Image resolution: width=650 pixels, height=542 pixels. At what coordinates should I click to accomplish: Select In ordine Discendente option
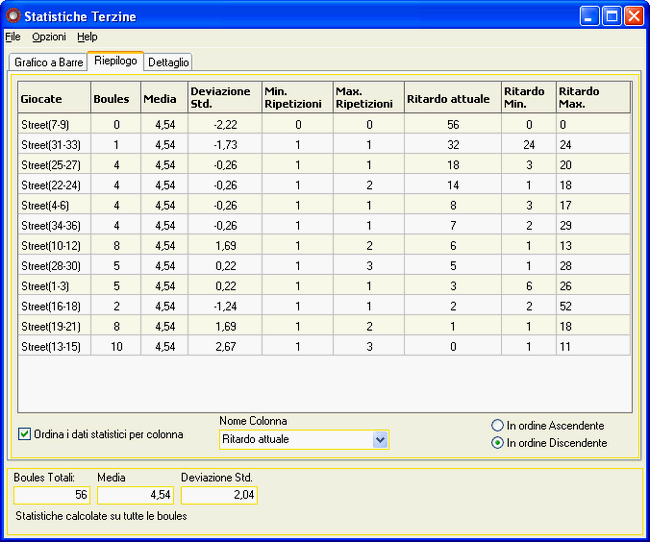498,443
